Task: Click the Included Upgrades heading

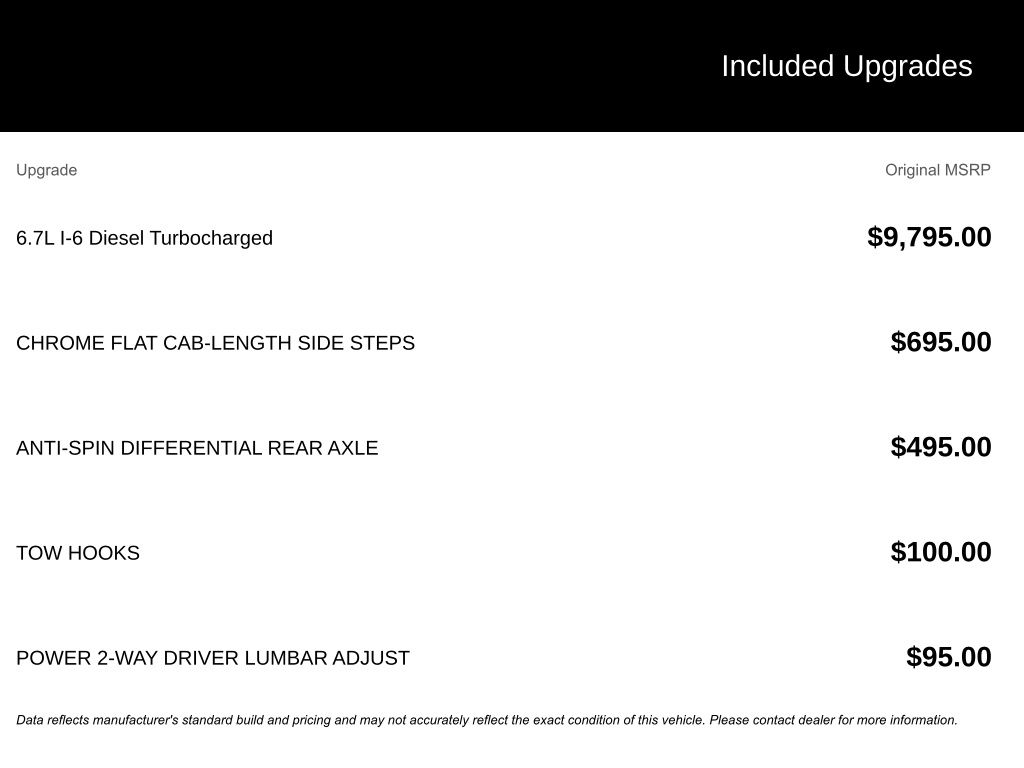Action: 846,66
